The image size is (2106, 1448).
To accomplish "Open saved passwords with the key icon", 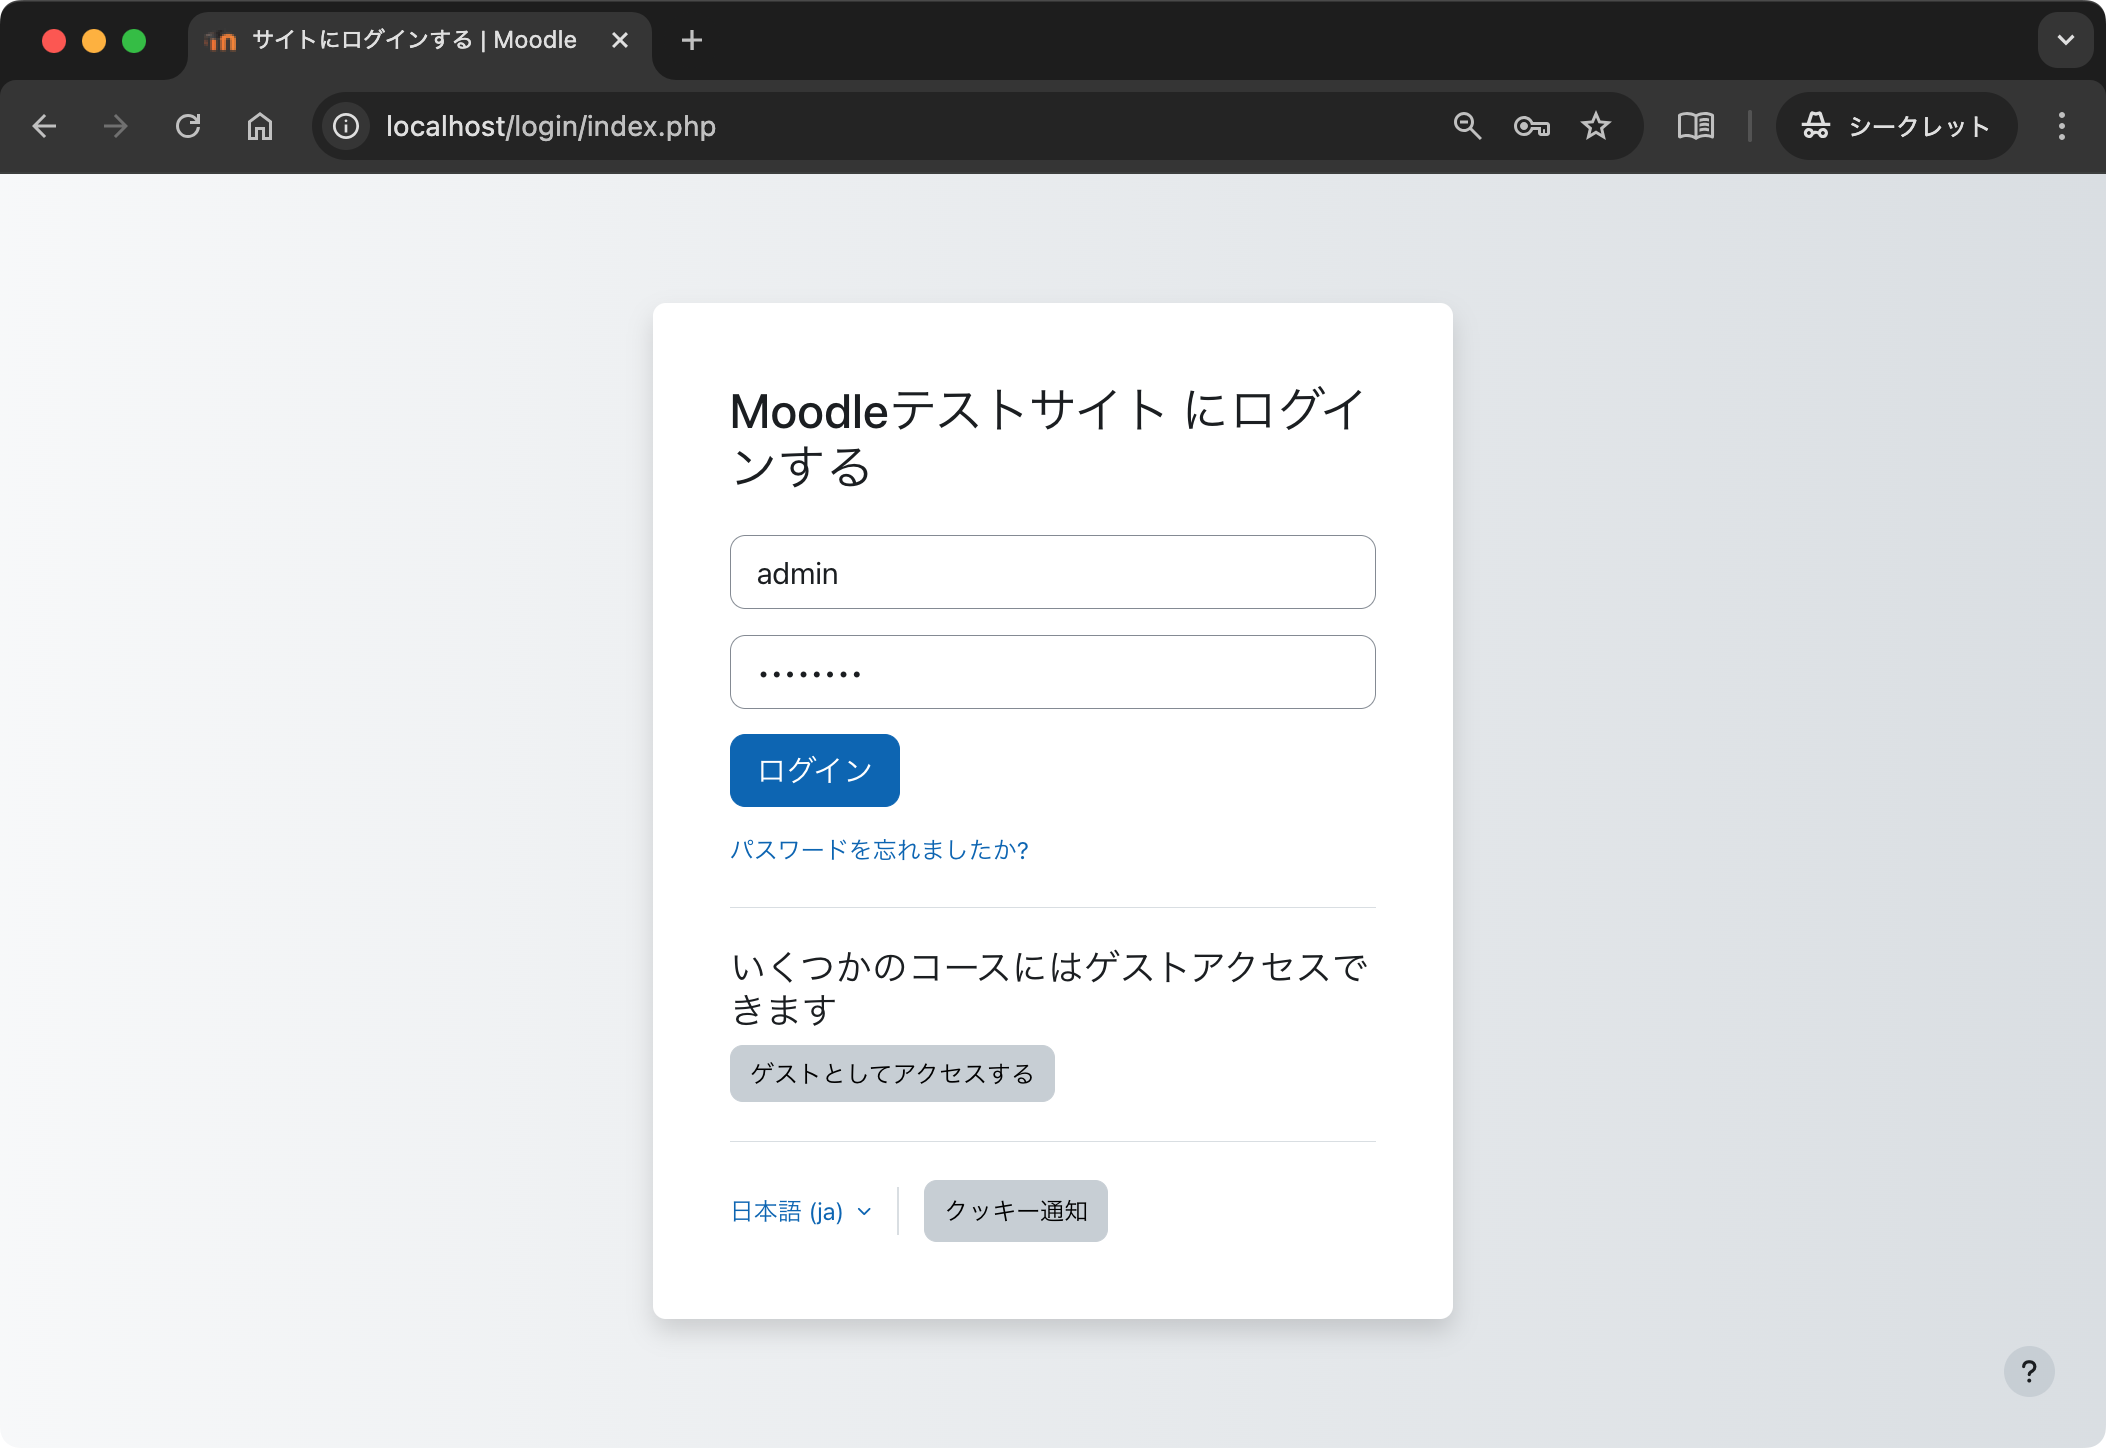I will tap(1531, 126).
